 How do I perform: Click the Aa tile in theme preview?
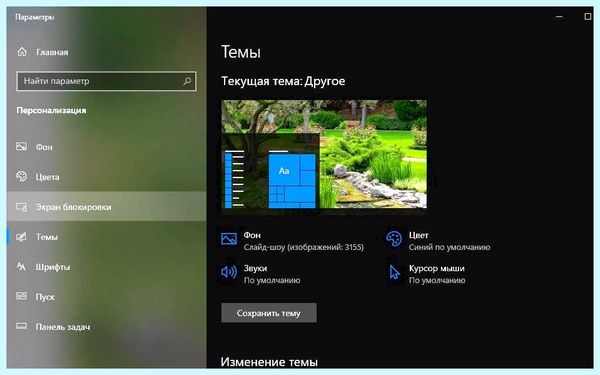click(x=284, y=170)
